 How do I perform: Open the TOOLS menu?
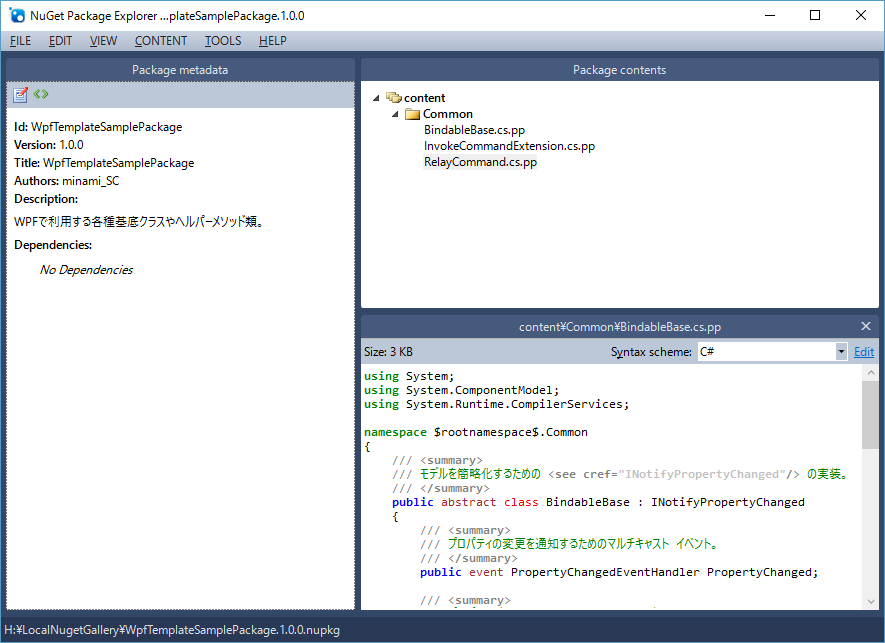tap(223, 41)
